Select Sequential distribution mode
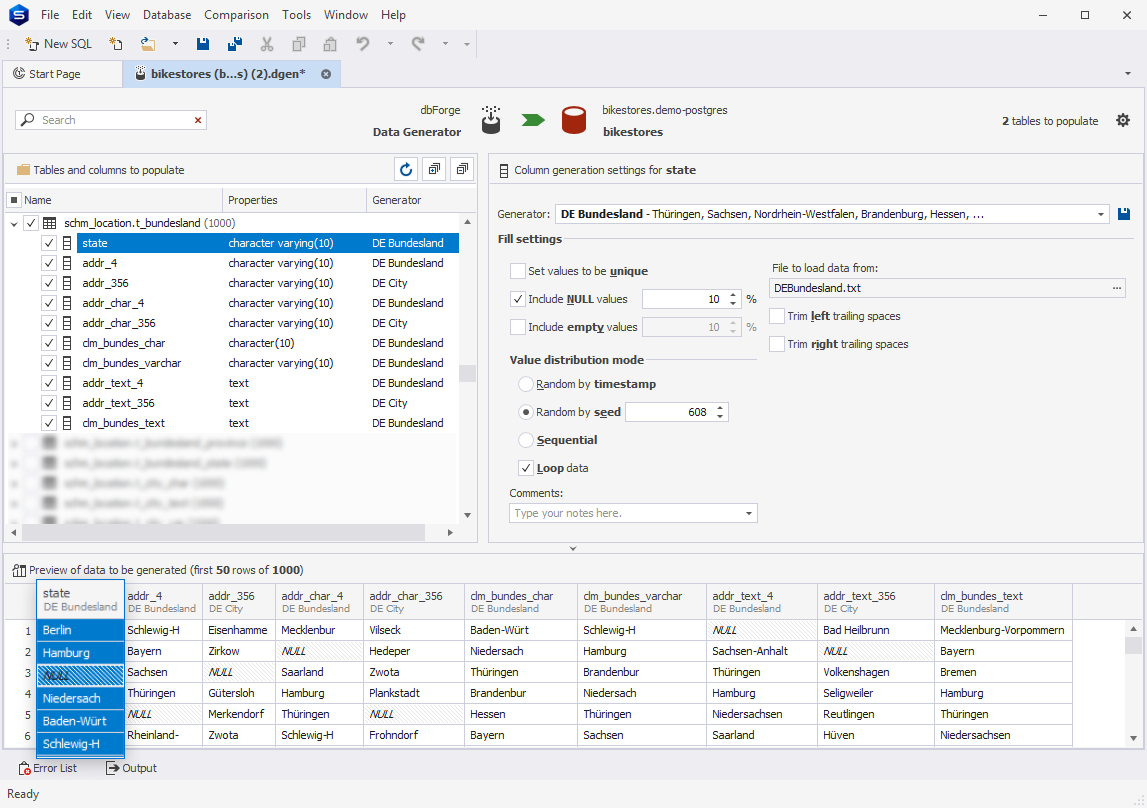Viewport: 1147px width, 808px height. 525,440
